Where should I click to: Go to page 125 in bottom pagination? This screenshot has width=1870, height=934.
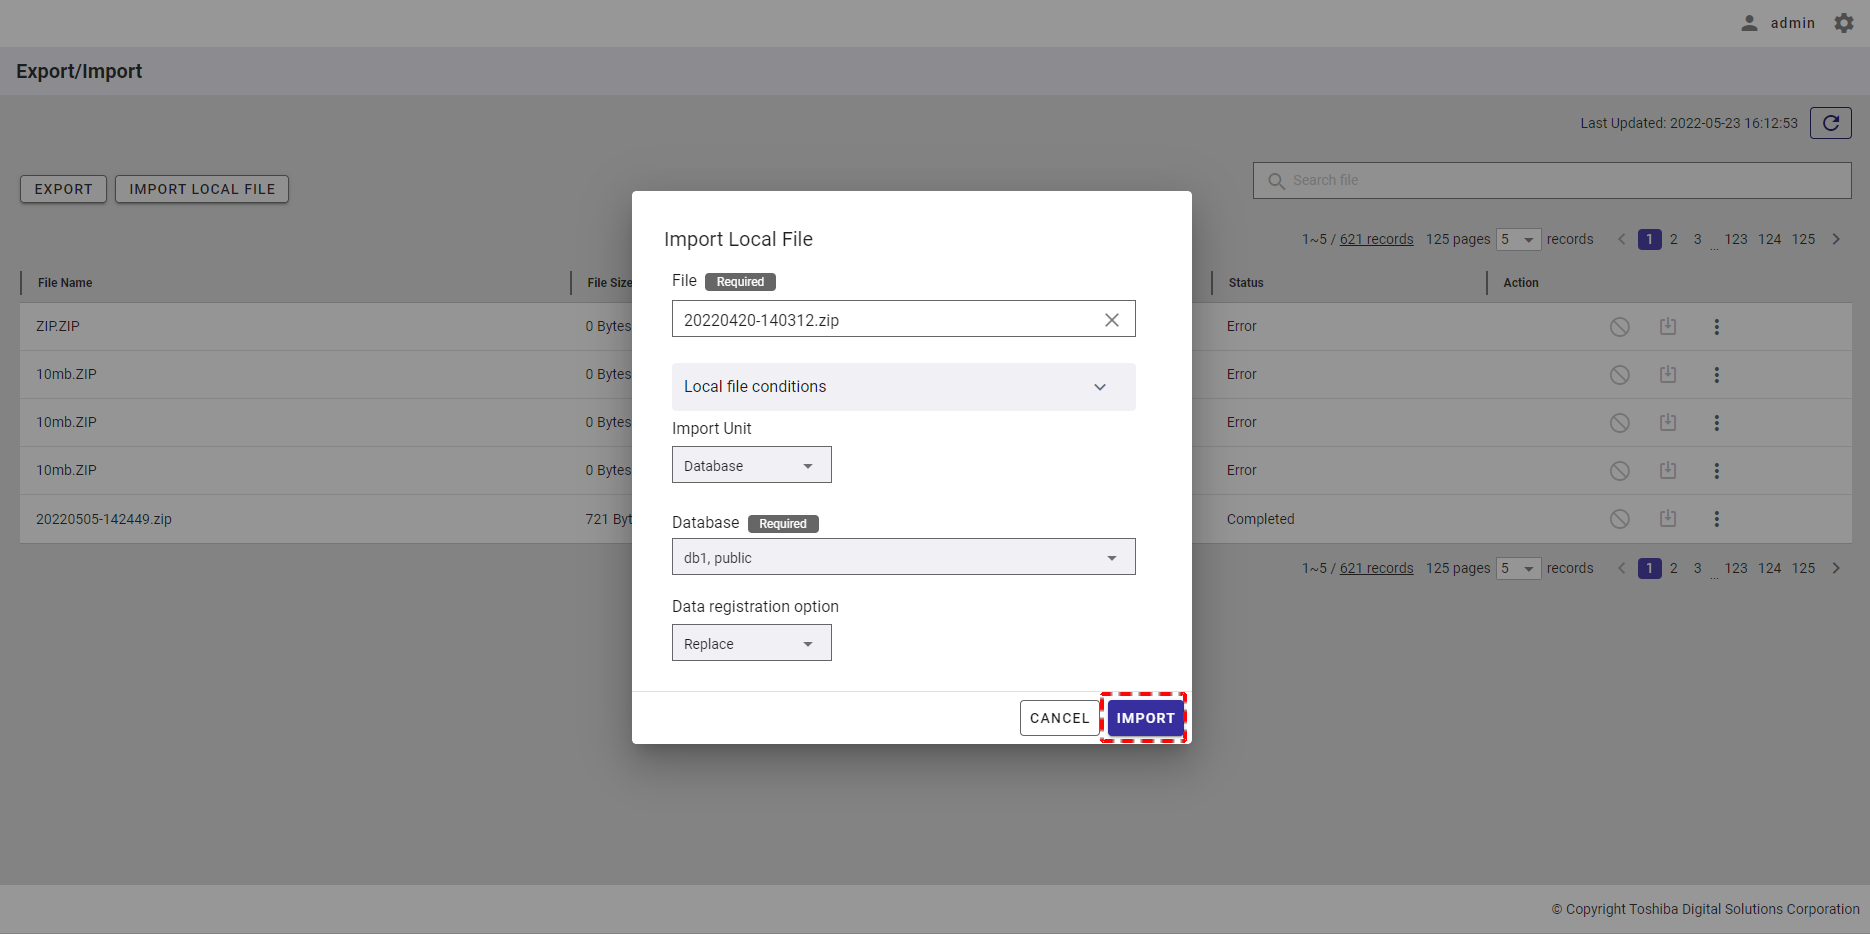coord(1803,568)
